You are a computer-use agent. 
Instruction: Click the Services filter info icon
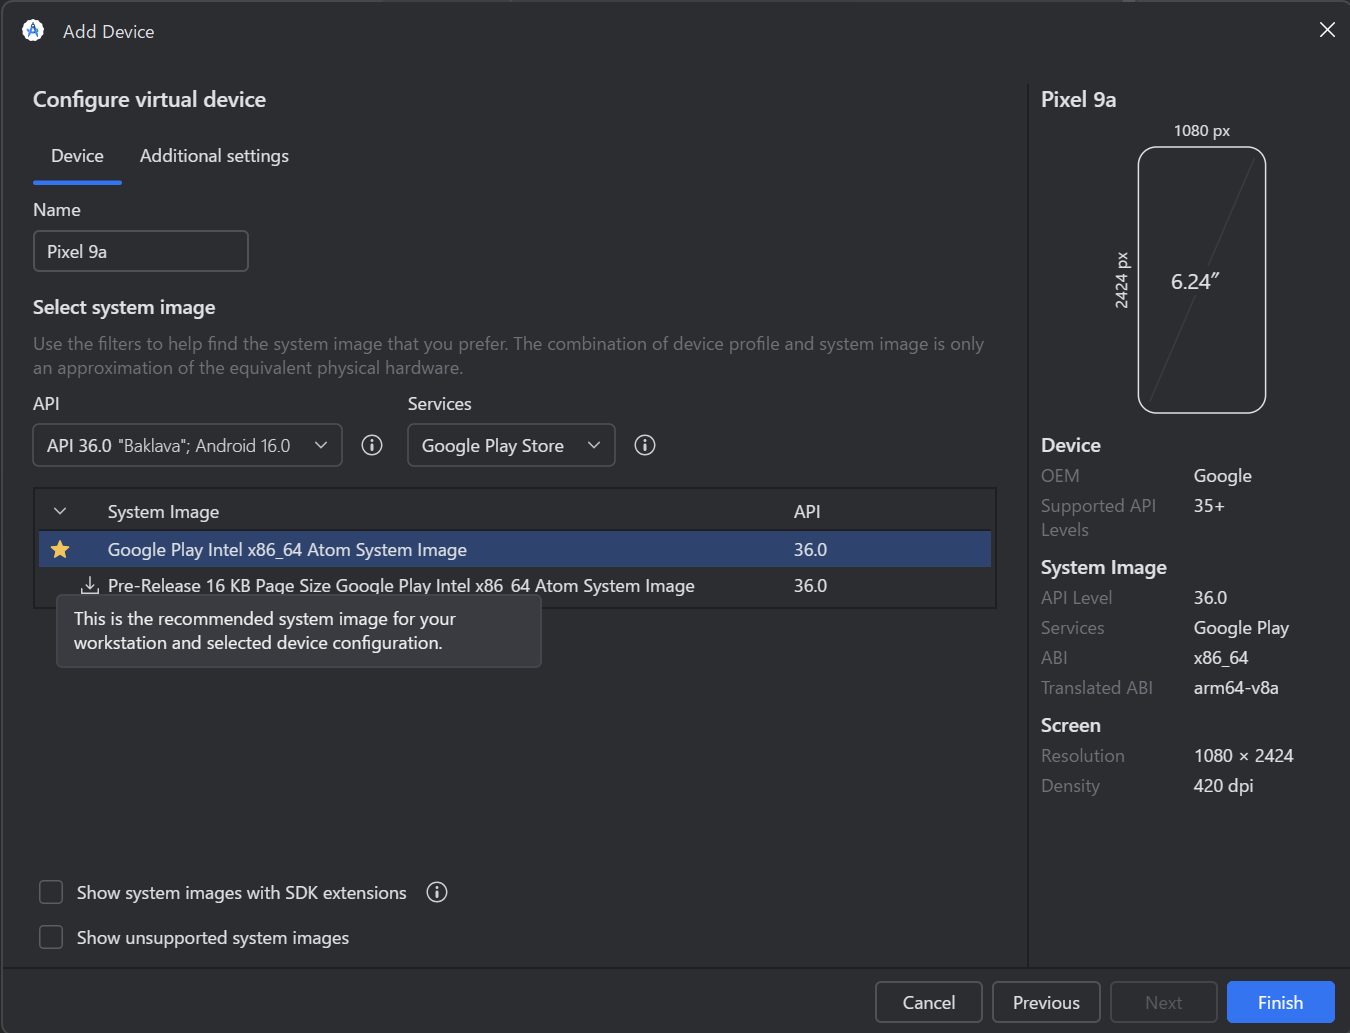[645, 445]
